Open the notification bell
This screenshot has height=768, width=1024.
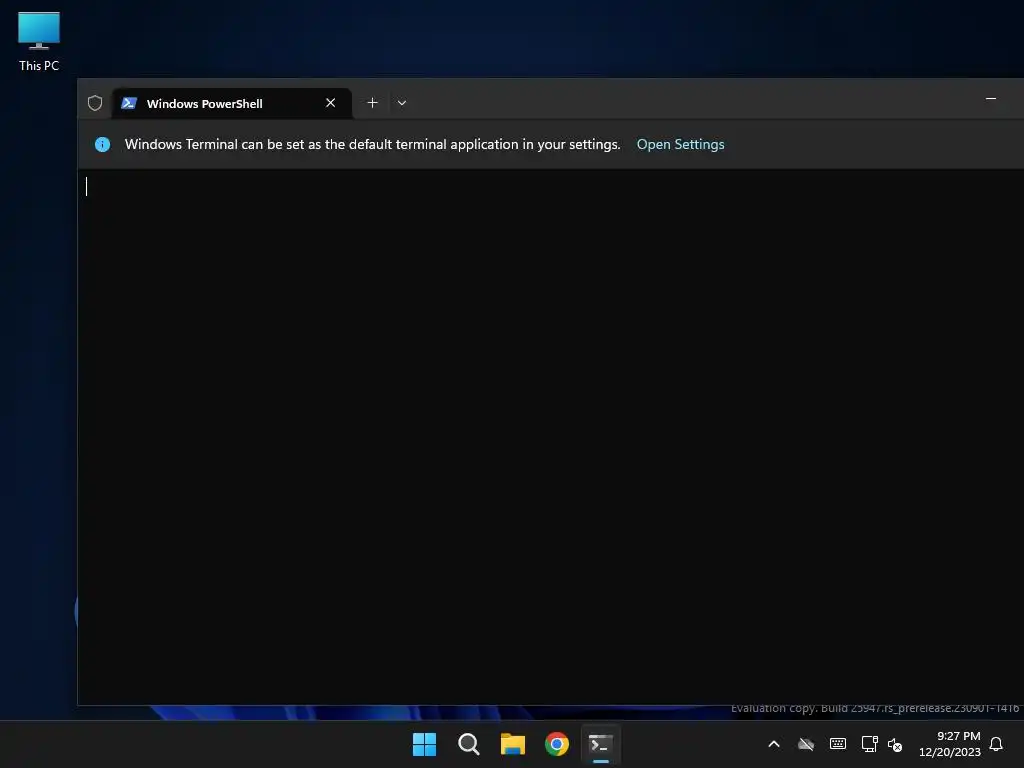coord(997,744)
